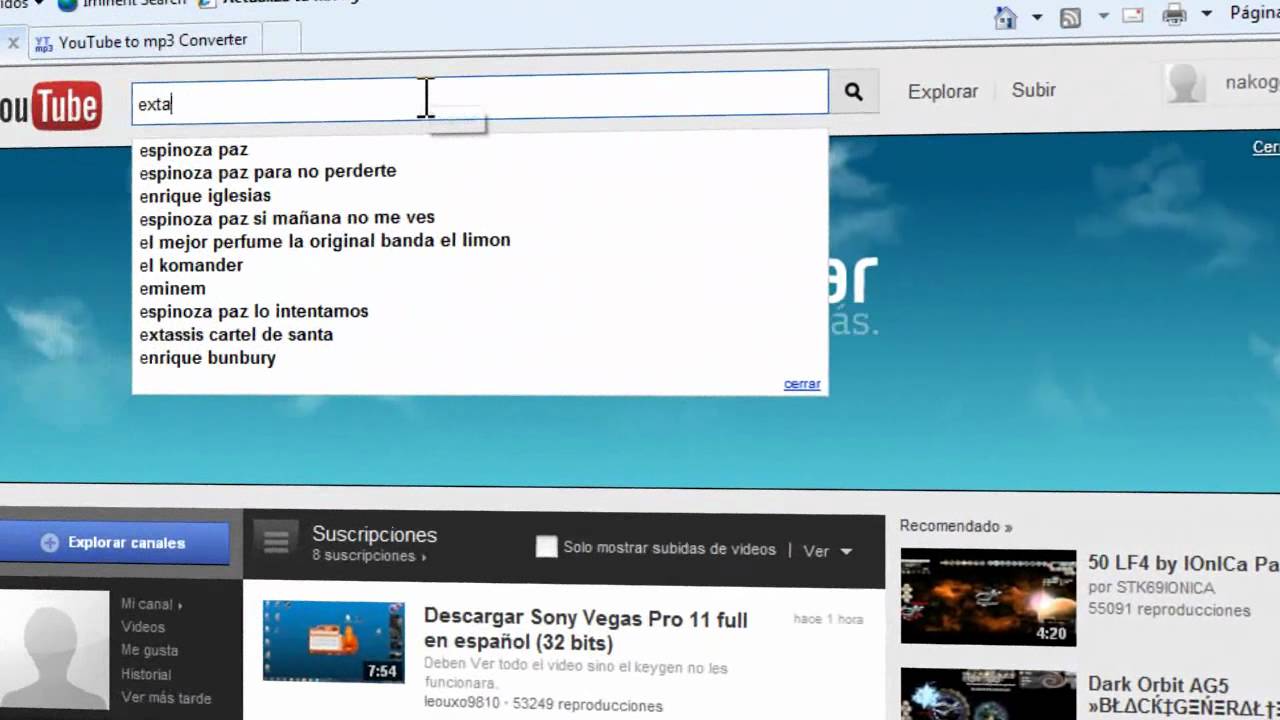Click the YouTube to mp3 Converter tab favicon
Viewport: 1280px width, 720px height.
(43, 43)
